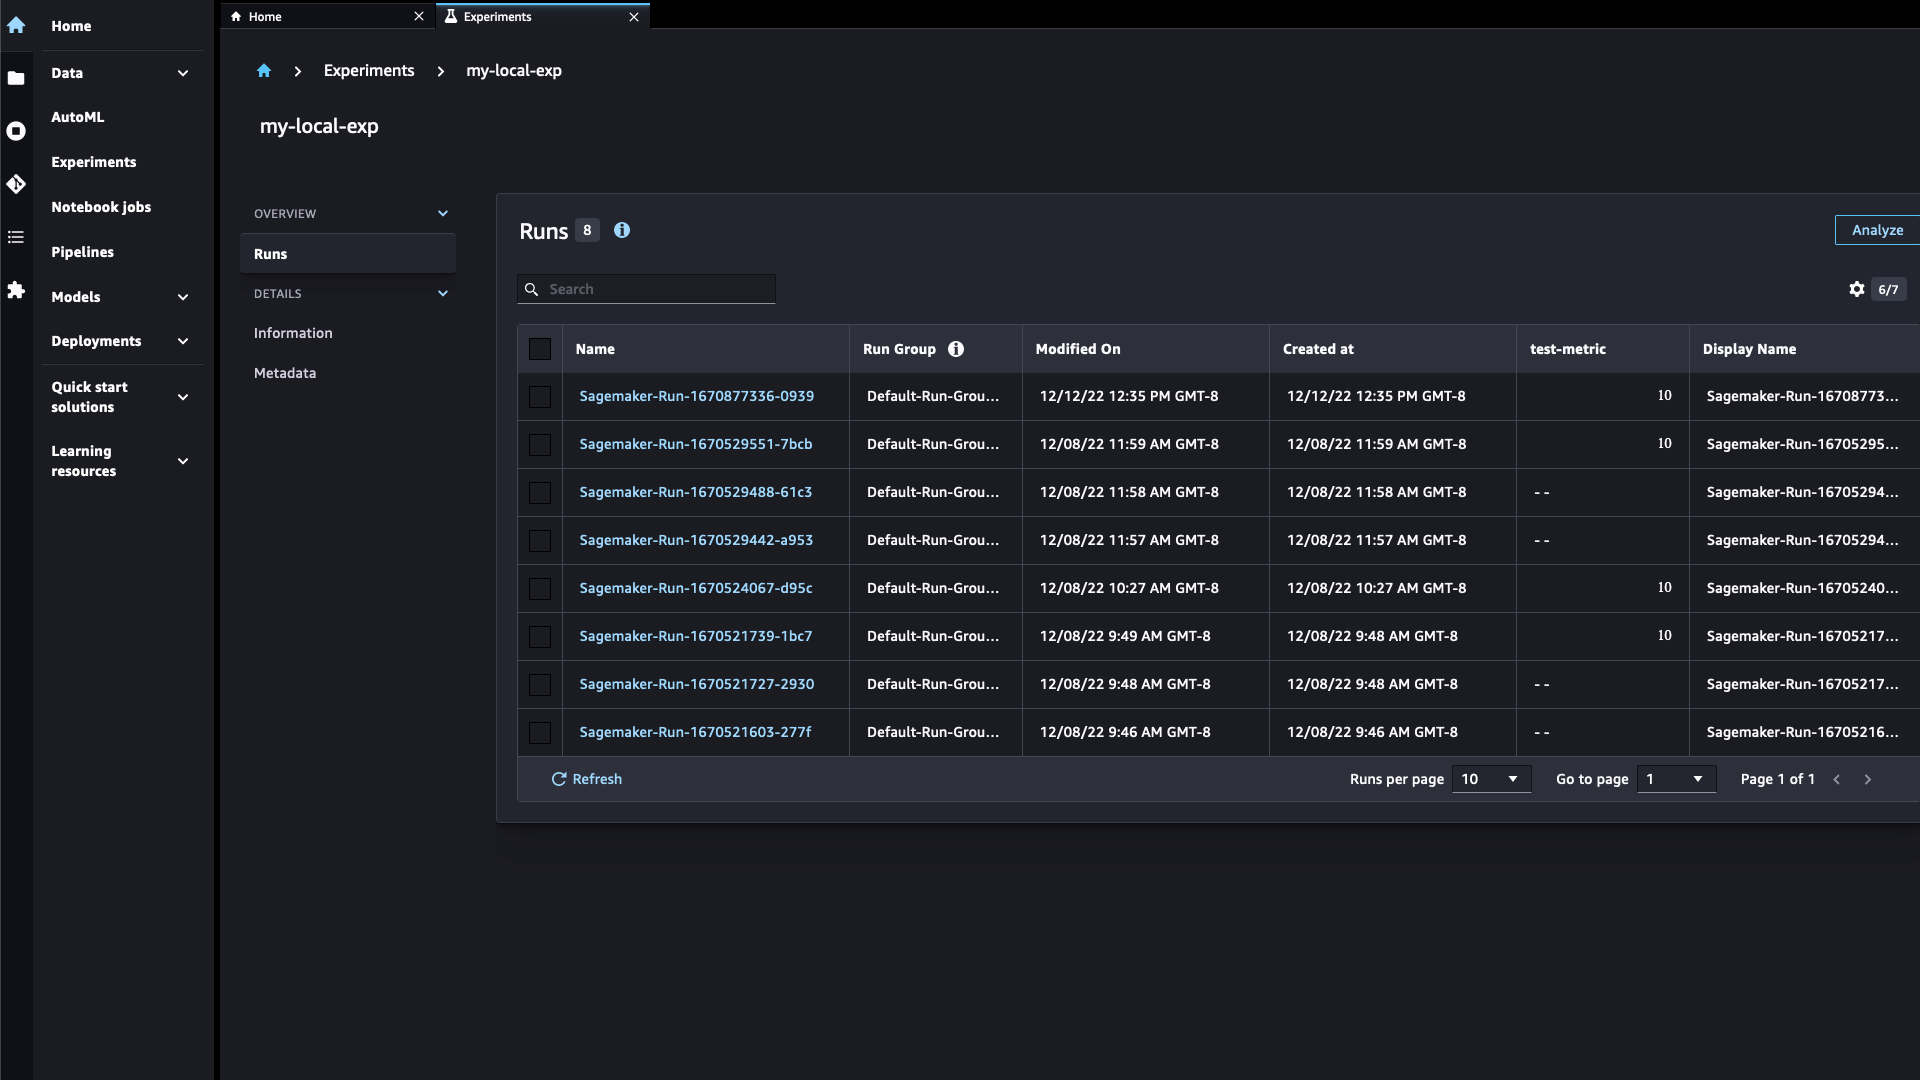Click the Information menu item
This screenshot has height=1080, width=1920.
coord(293,331)
